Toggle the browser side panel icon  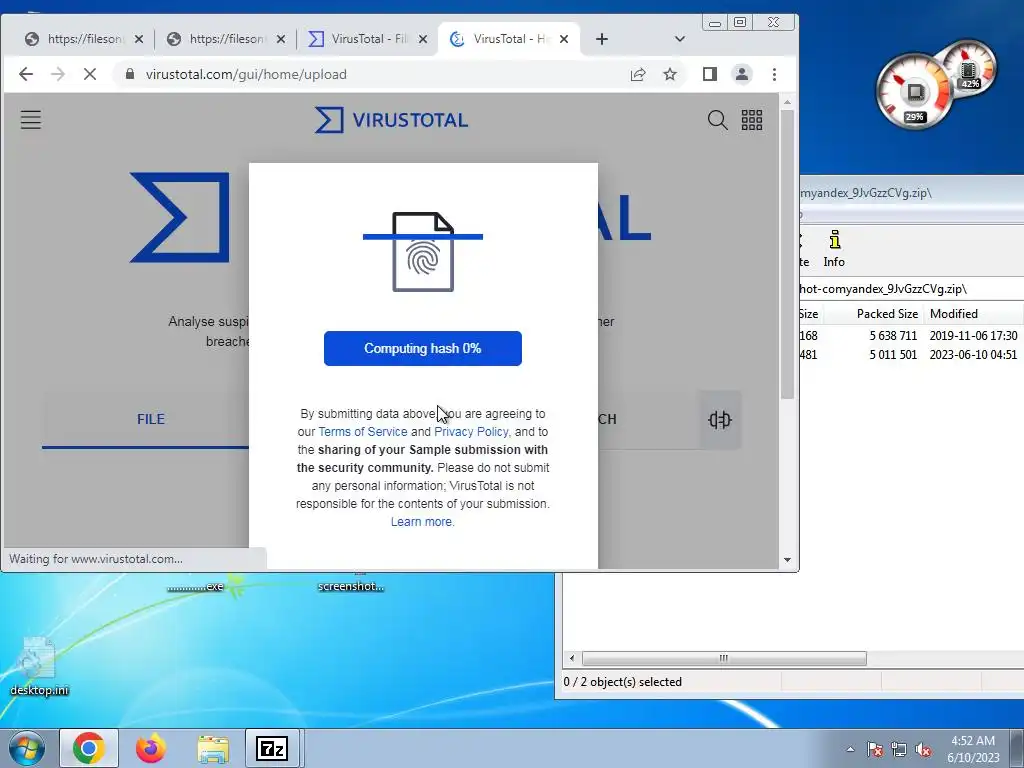[x=710, y=74]
